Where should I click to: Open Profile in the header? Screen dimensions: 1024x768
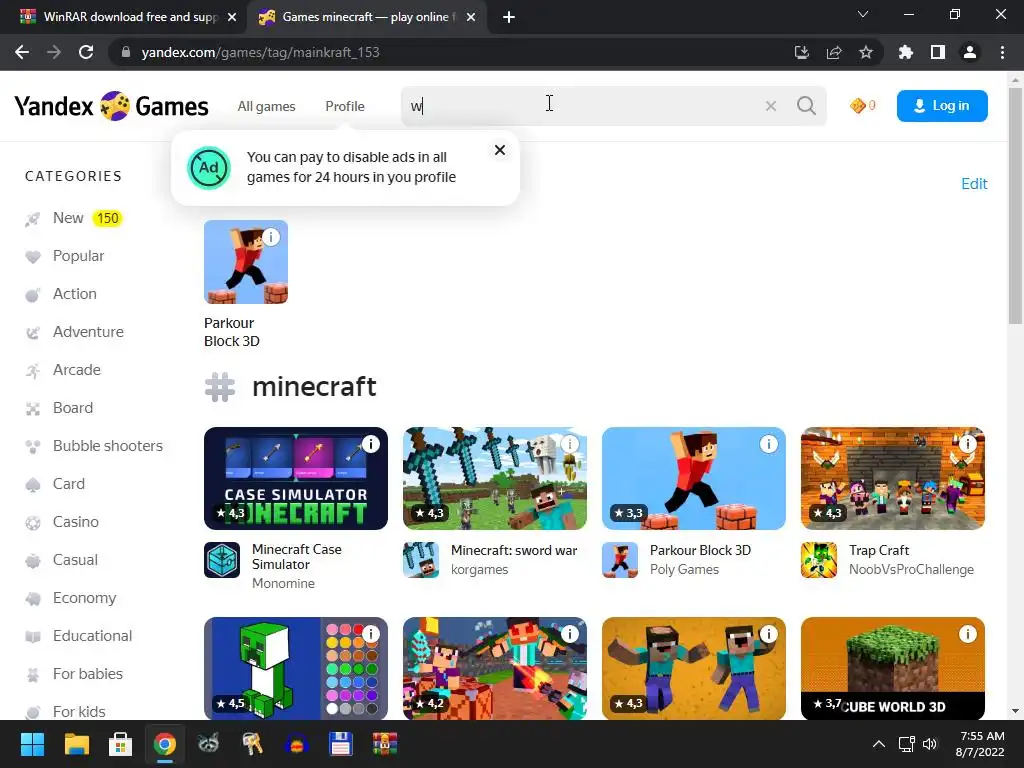point(345,106)
